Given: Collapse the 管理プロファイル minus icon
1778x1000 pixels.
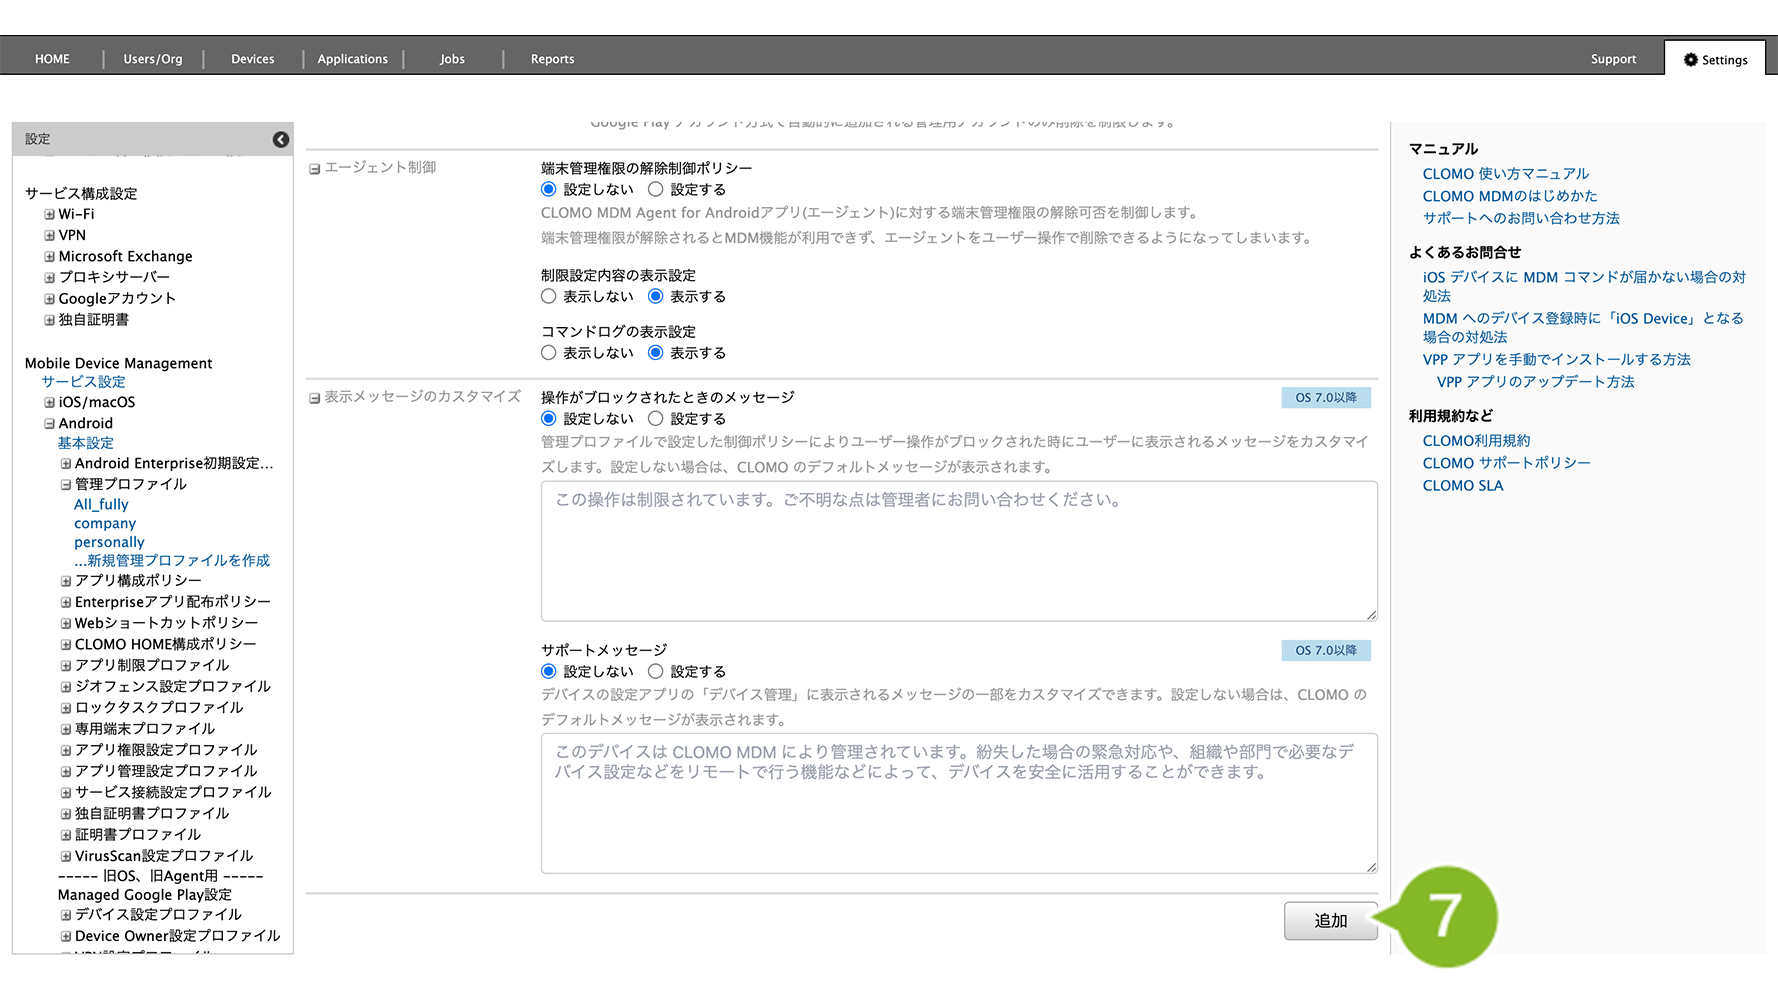Looking at the screenshot, I should tap(66, 484).
